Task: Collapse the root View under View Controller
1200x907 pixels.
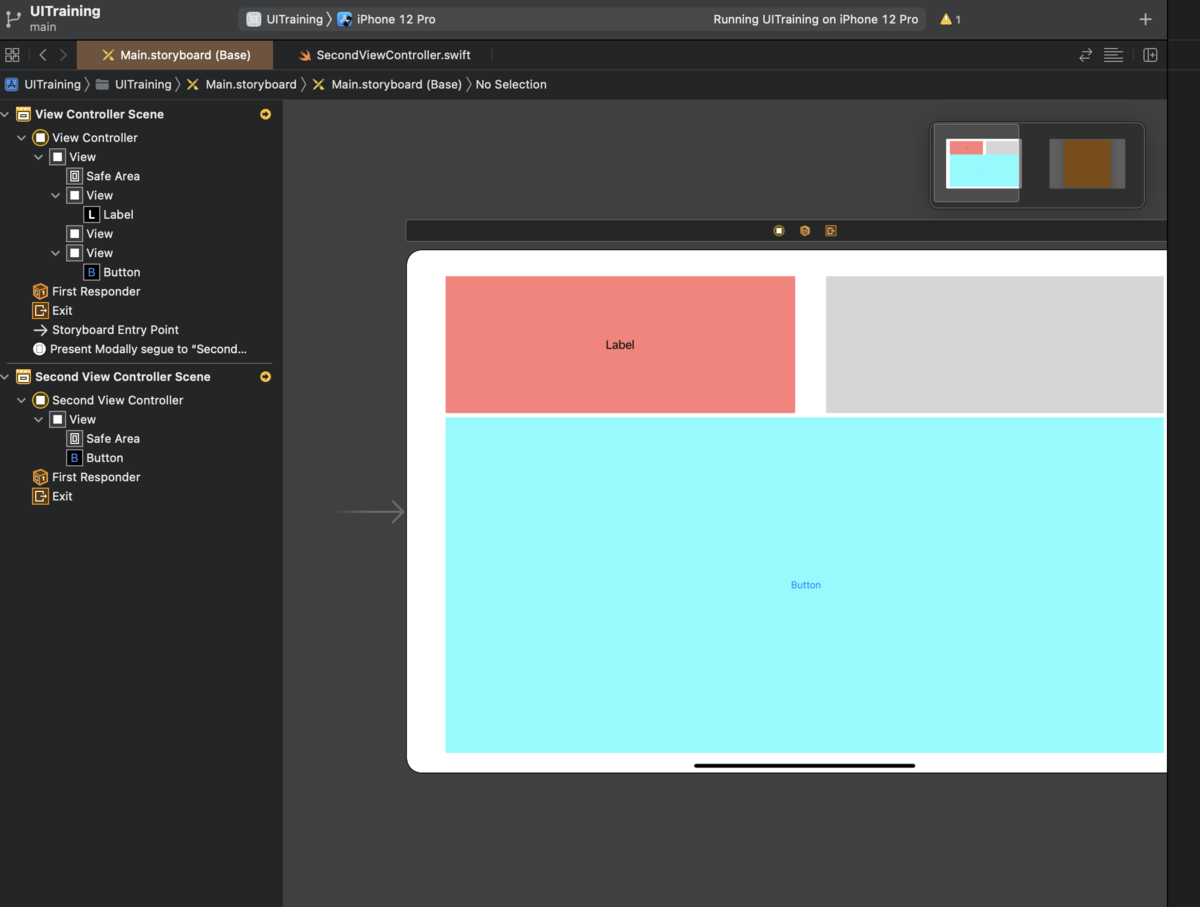Action: pyautogui.click(x=39, y=157)
